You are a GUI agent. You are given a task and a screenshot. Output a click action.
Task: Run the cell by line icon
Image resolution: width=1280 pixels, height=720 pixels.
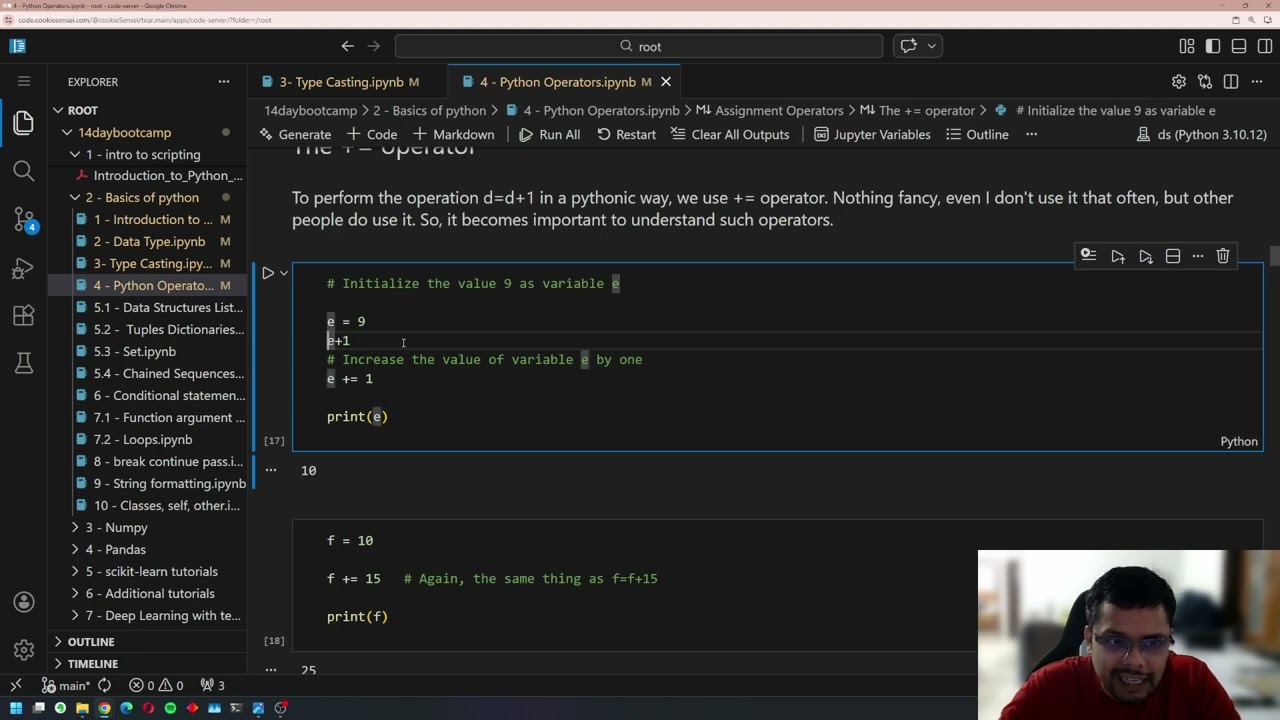click(x=1089, y=256)
